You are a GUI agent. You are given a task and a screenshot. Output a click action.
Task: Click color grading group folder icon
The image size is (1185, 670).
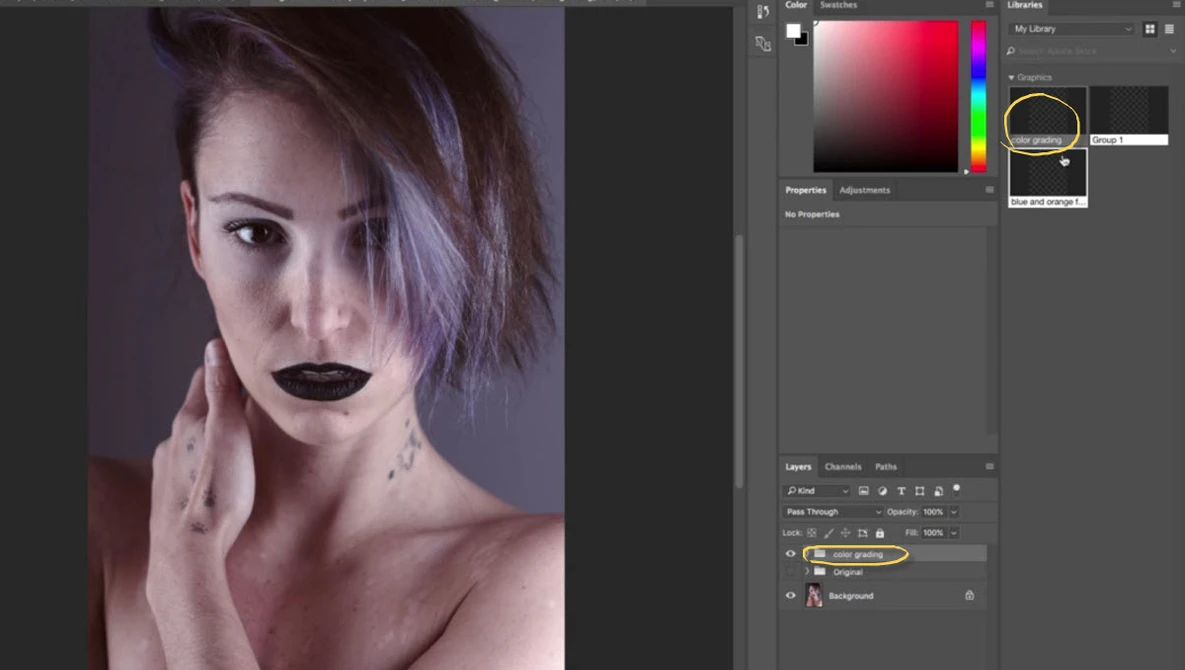(x=820, y=554)
